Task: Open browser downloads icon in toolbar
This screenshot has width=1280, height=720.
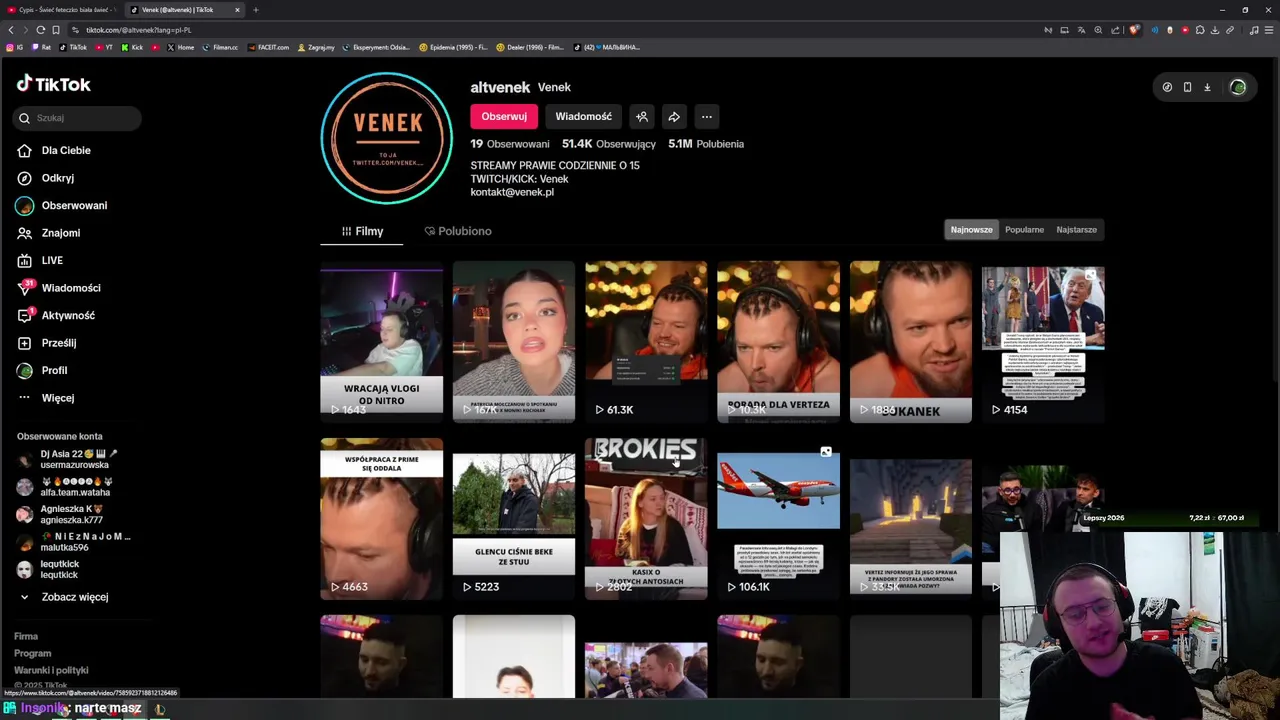Action: [x=1215, y=30]
